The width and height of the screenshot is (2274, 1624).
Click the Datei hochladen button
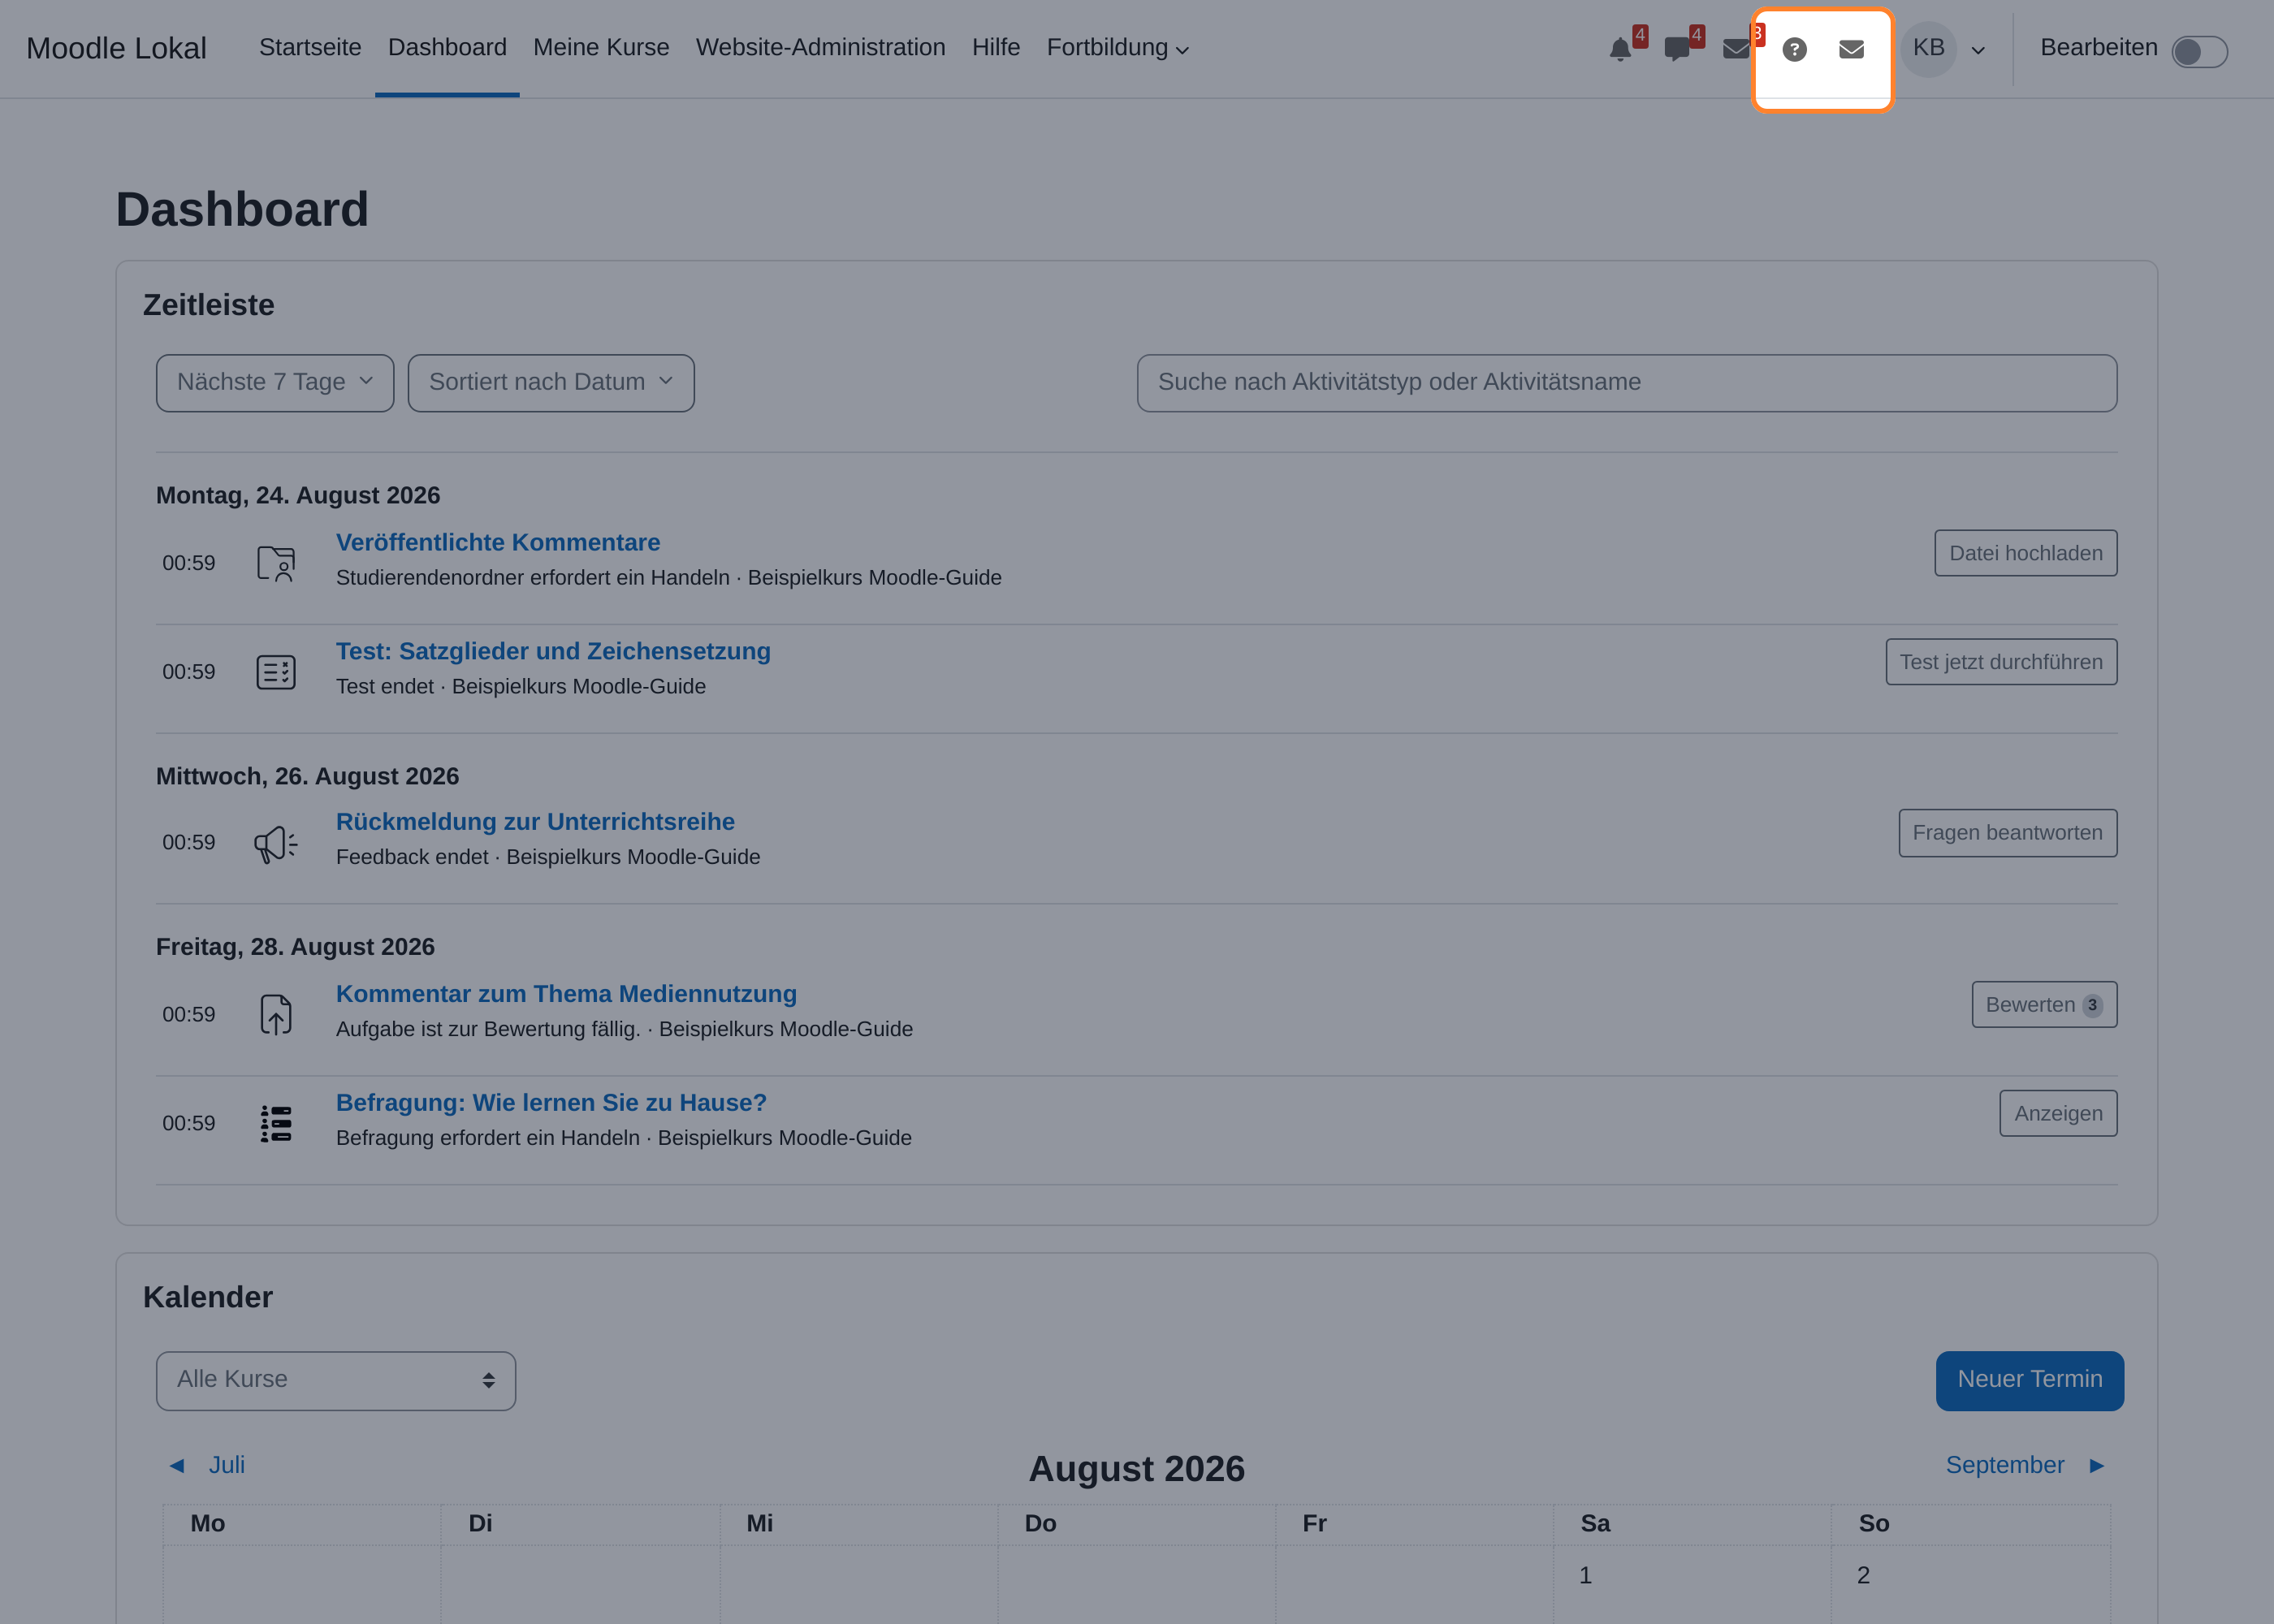[x=2026, y=553]
